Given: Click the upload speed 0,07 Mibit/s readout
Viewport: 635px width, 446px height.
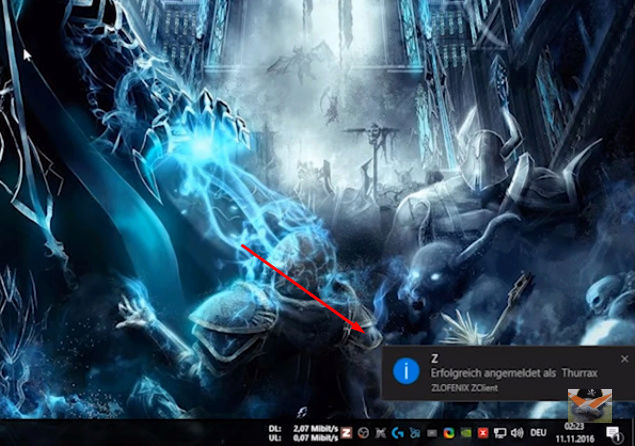Looking at the screenshot, I should (316, 438).
